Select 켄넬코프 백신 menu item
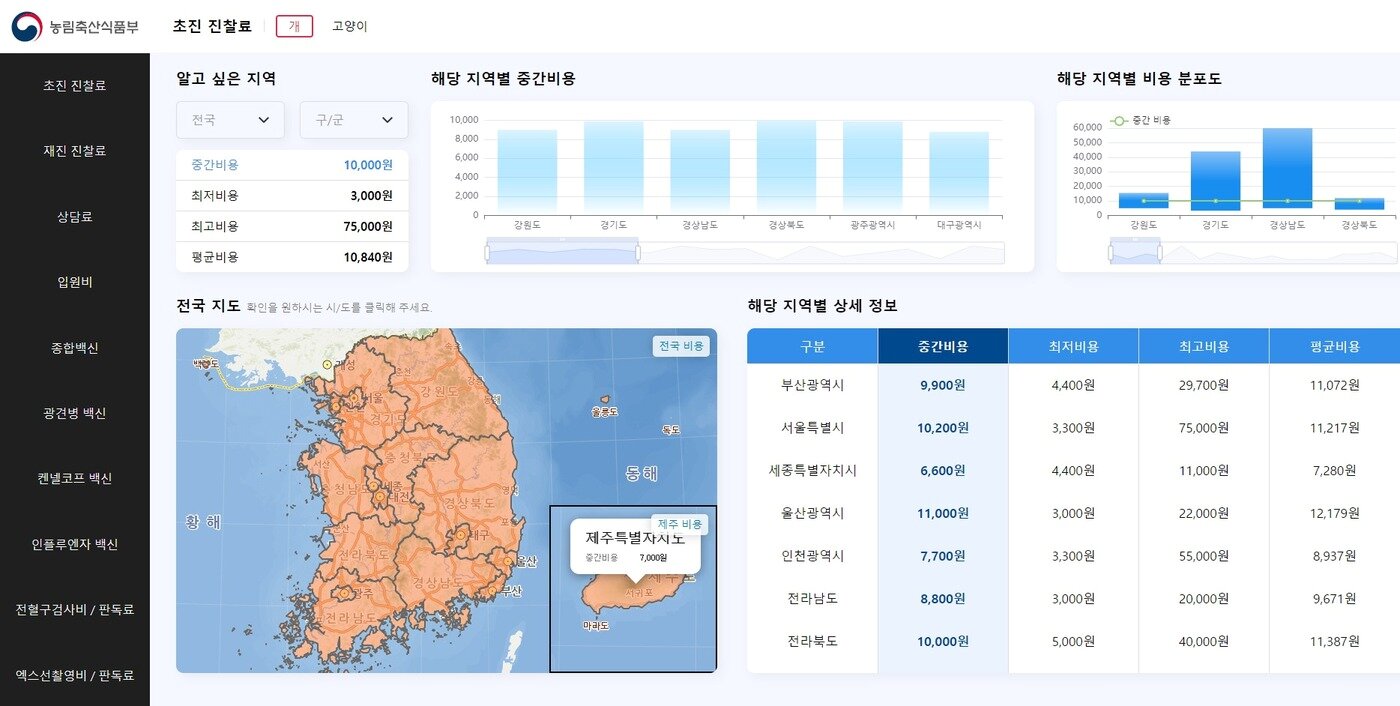 point(74,478)
